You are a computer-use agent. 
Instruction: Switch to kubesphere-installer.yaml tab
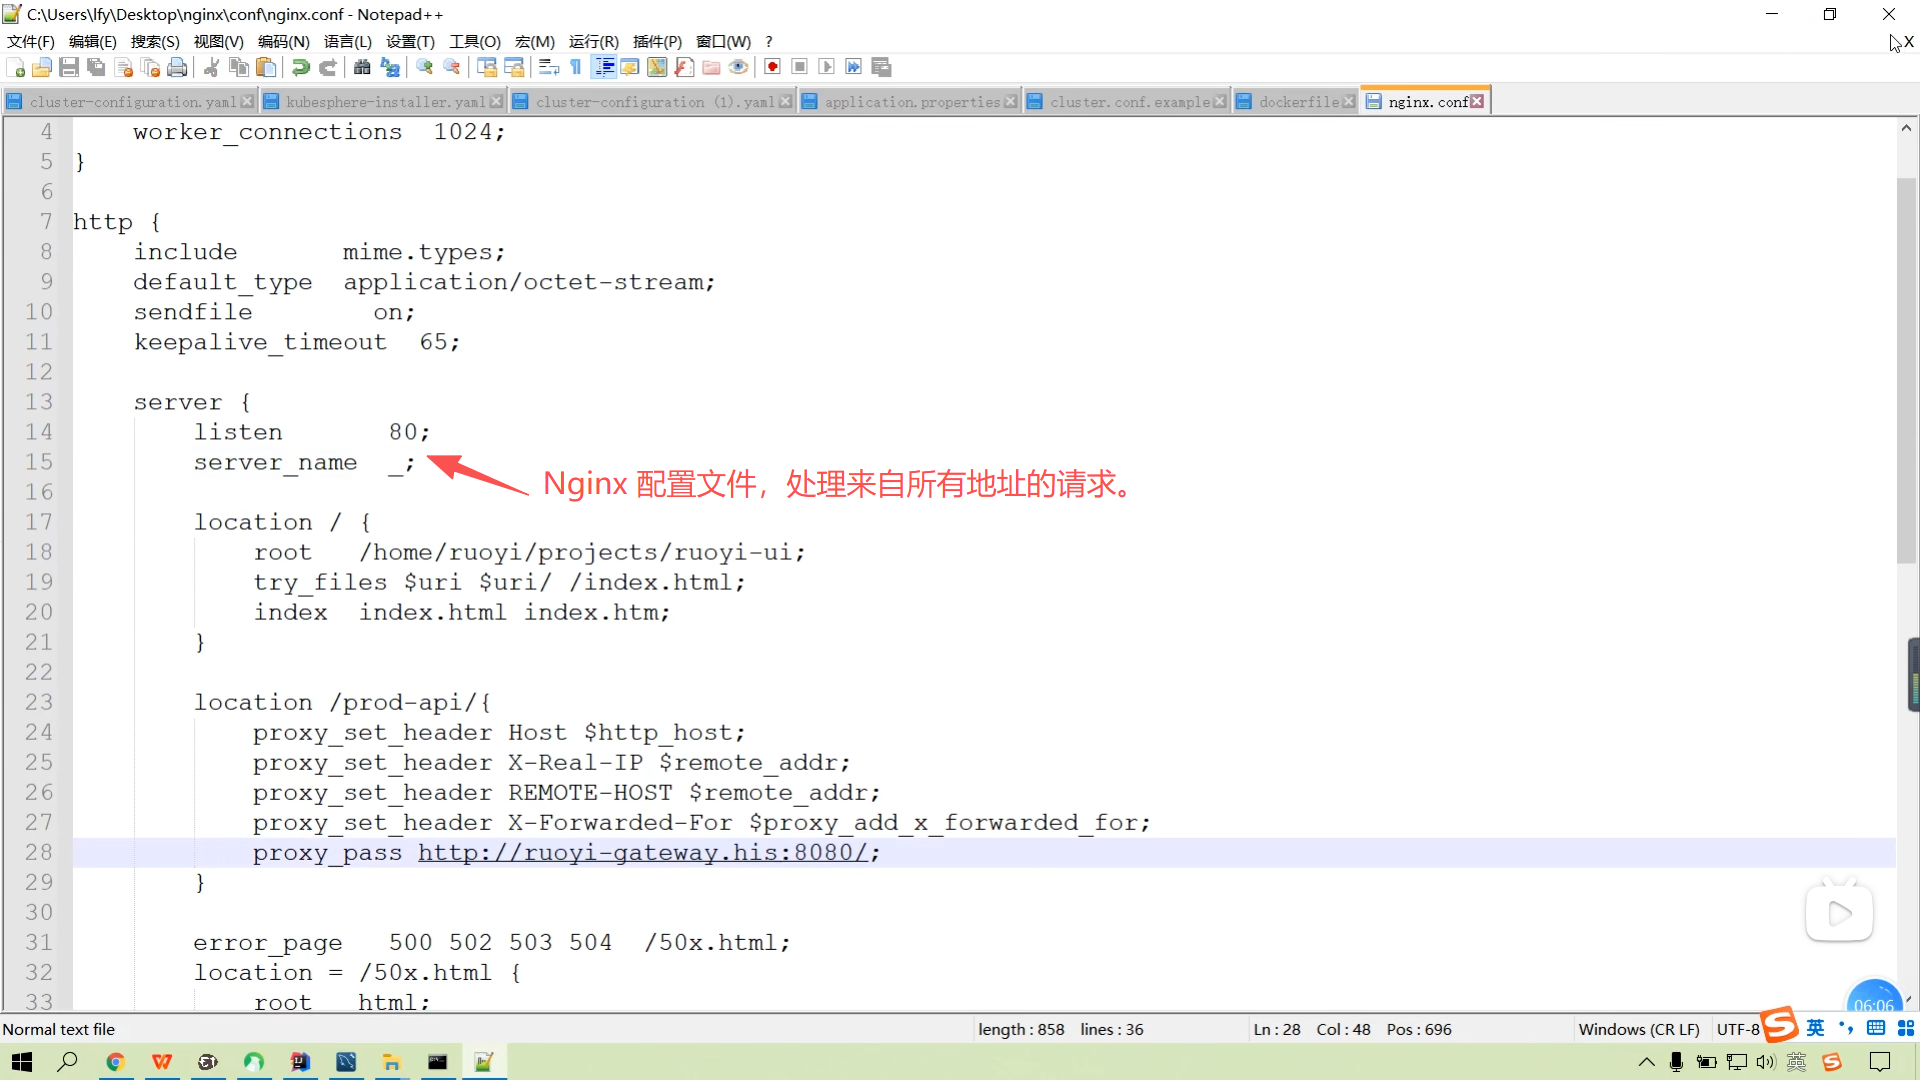384,102
